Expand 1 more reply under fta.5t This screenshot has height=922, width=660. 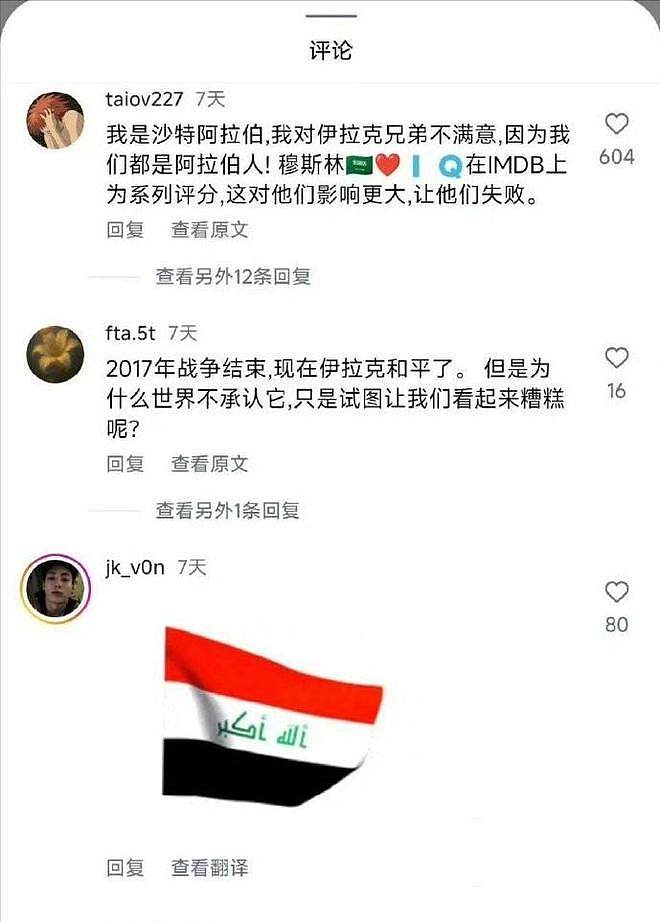(227, 510)
